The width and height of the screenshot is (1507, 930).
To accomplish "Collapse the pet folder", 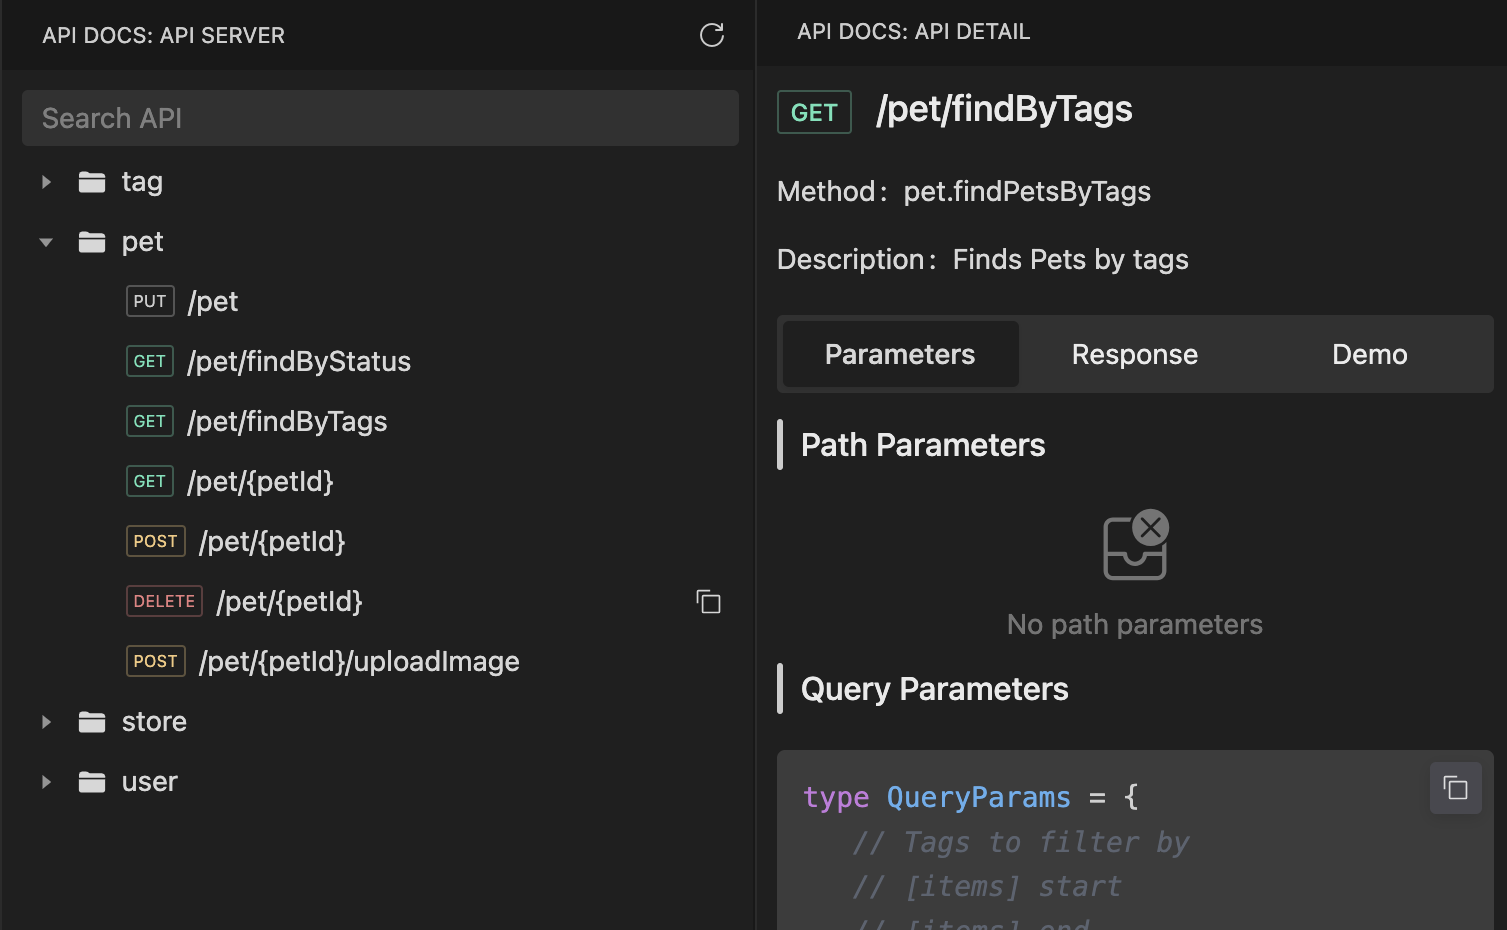I will (45, 241).
